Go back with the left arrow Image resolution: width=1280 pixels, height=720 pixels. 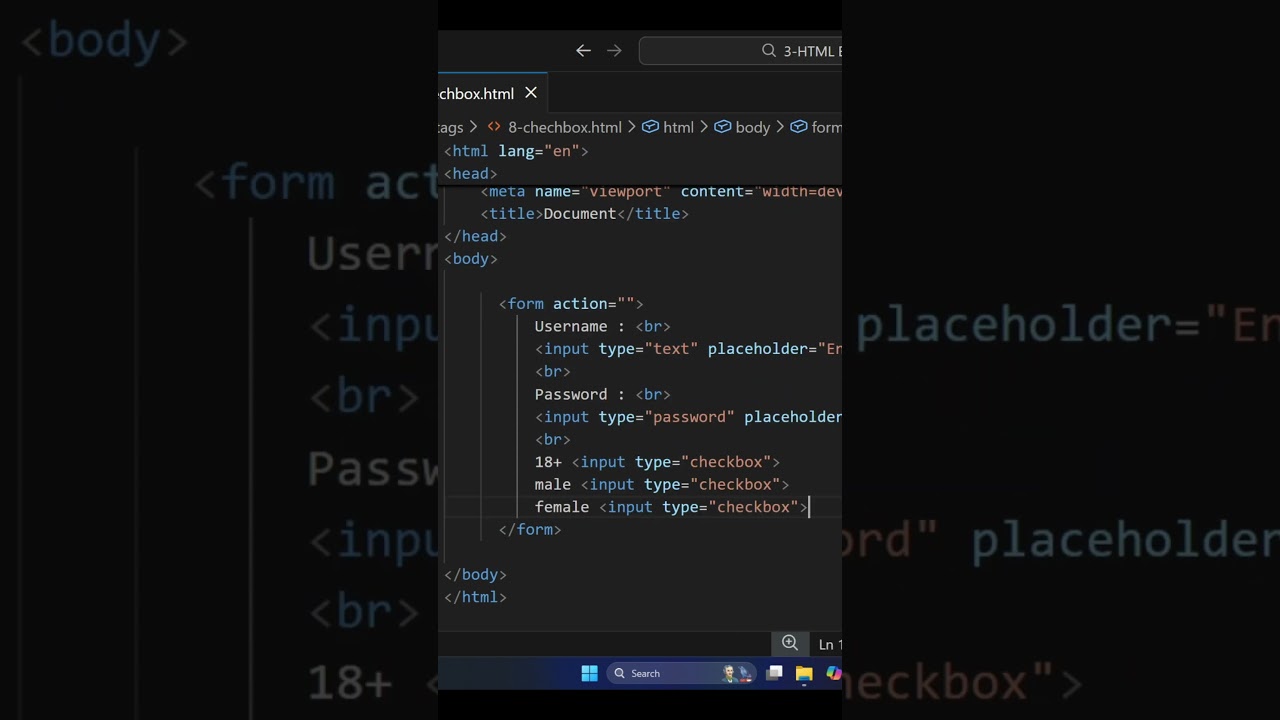(583, 51)
